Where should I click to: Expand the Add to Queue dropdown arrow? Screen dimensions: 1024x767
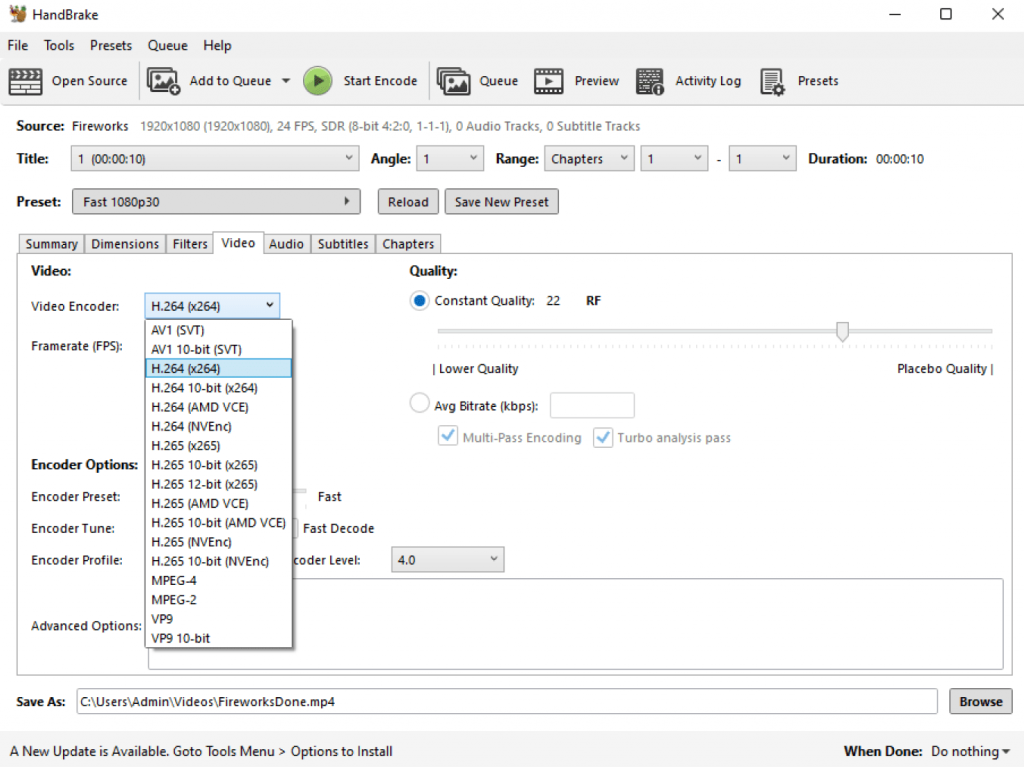click(x=285, y=81)
